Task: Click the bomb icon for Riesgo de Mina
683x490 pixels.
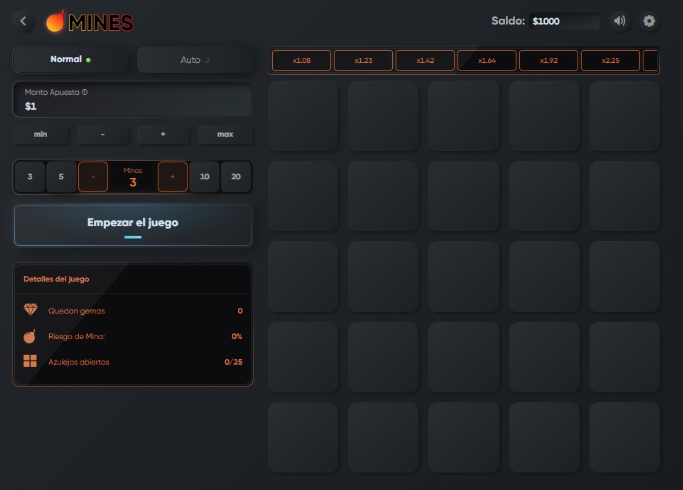Action: pyautogui.click(x=30, y=336)
